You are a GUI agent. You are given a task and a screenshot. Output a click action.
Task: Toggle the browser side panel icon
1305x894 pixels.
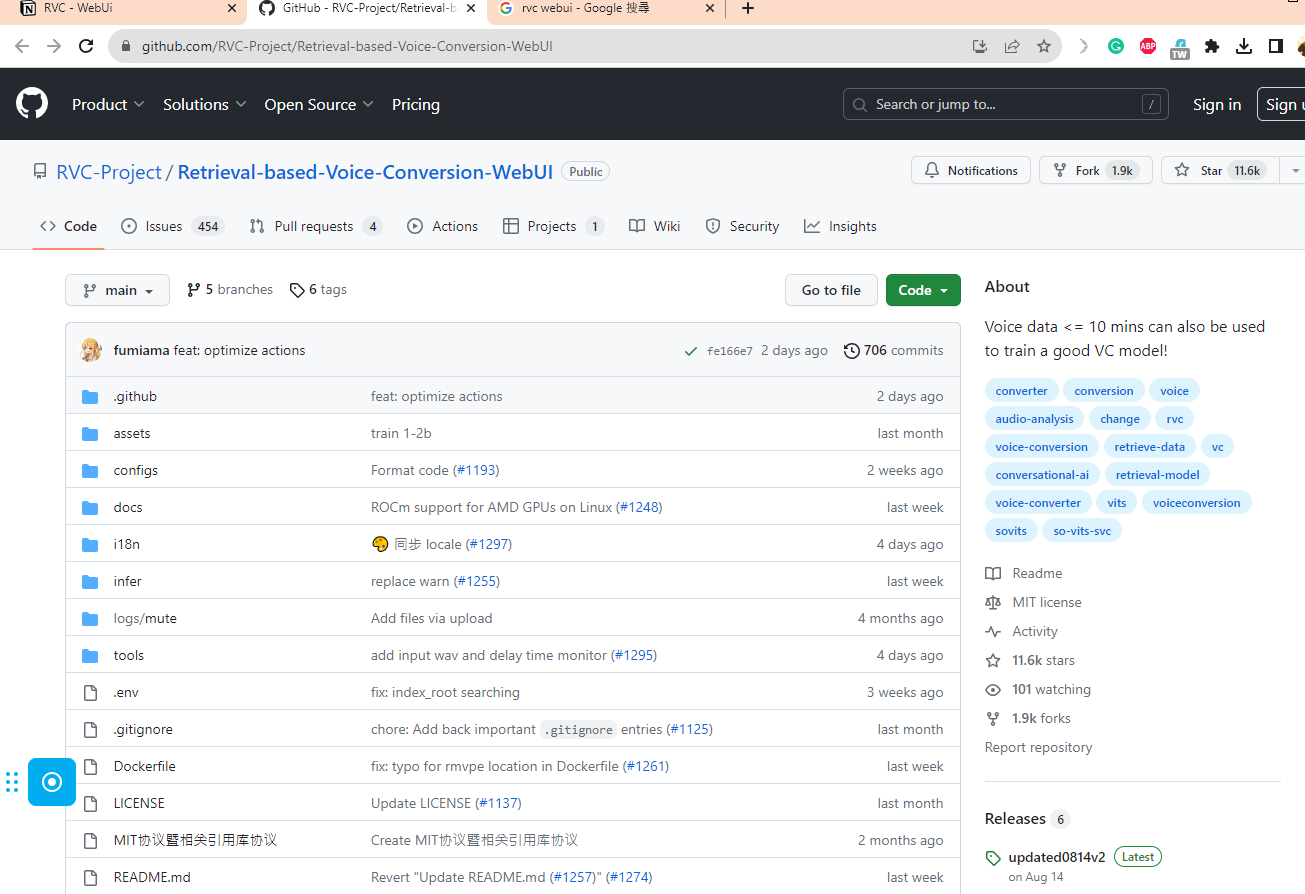(1276, 46)
